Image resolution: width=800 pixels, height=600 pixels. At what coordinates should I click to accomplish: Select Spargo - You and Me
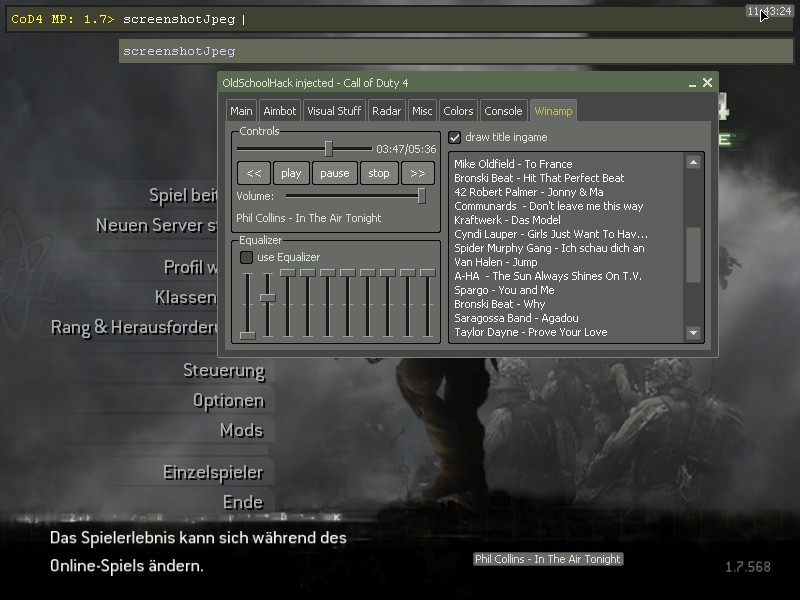coord(504,290)
